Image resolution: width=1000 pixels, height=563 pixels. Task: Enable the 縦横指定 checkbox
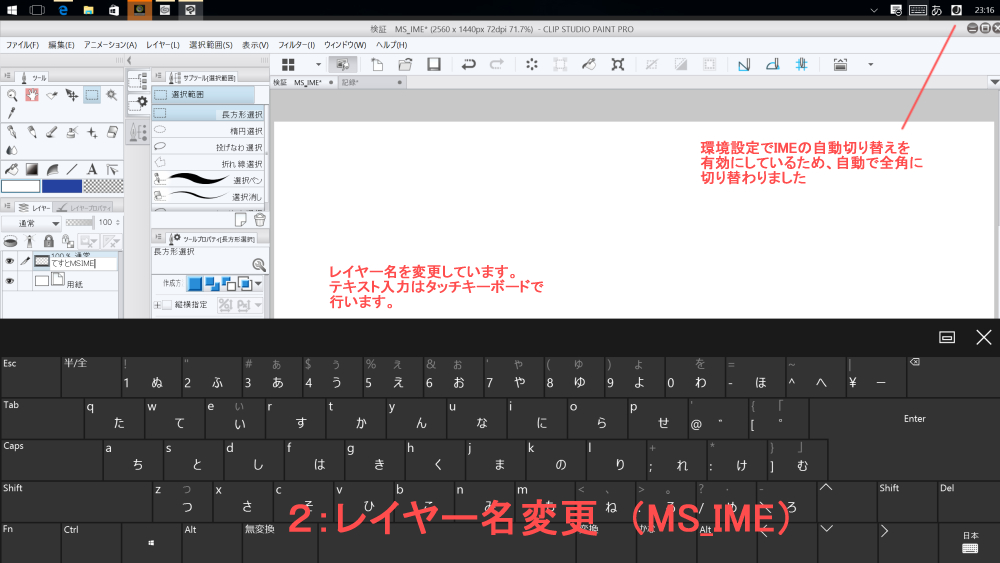tap(169, 304)
